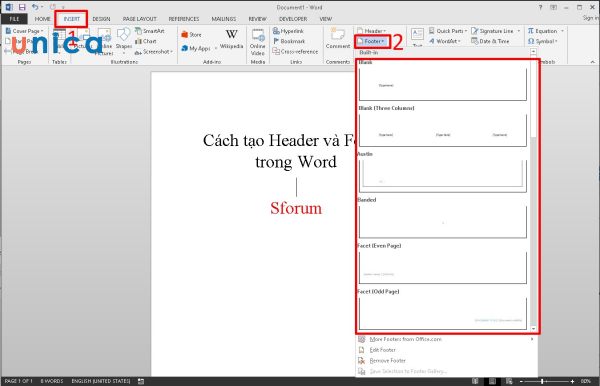This screenshot has height=386, width=600.
Task: Click the Wikipedia add-in icon
Action: point(232,39)
